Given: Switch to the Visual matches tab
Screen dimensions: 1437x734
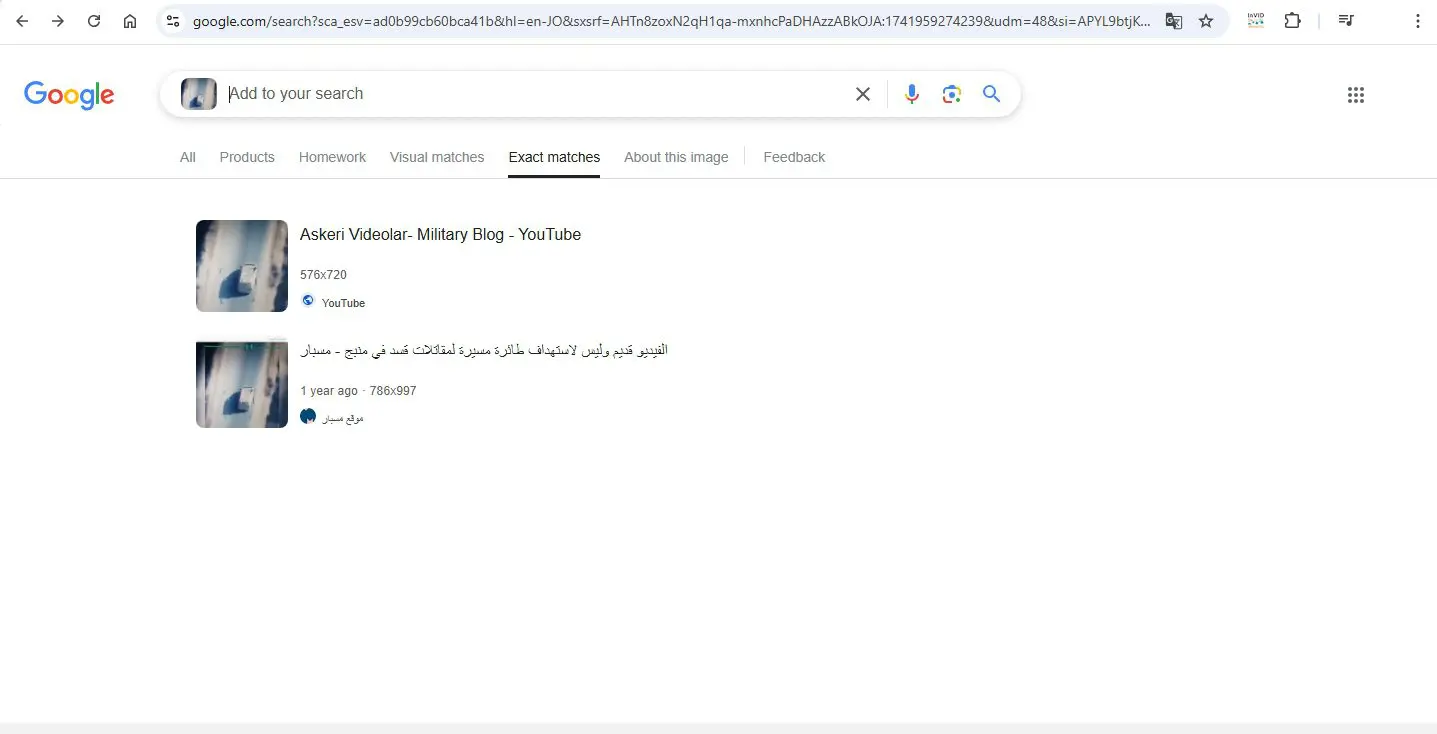Looking at the screenshot, I should point(437,157).
